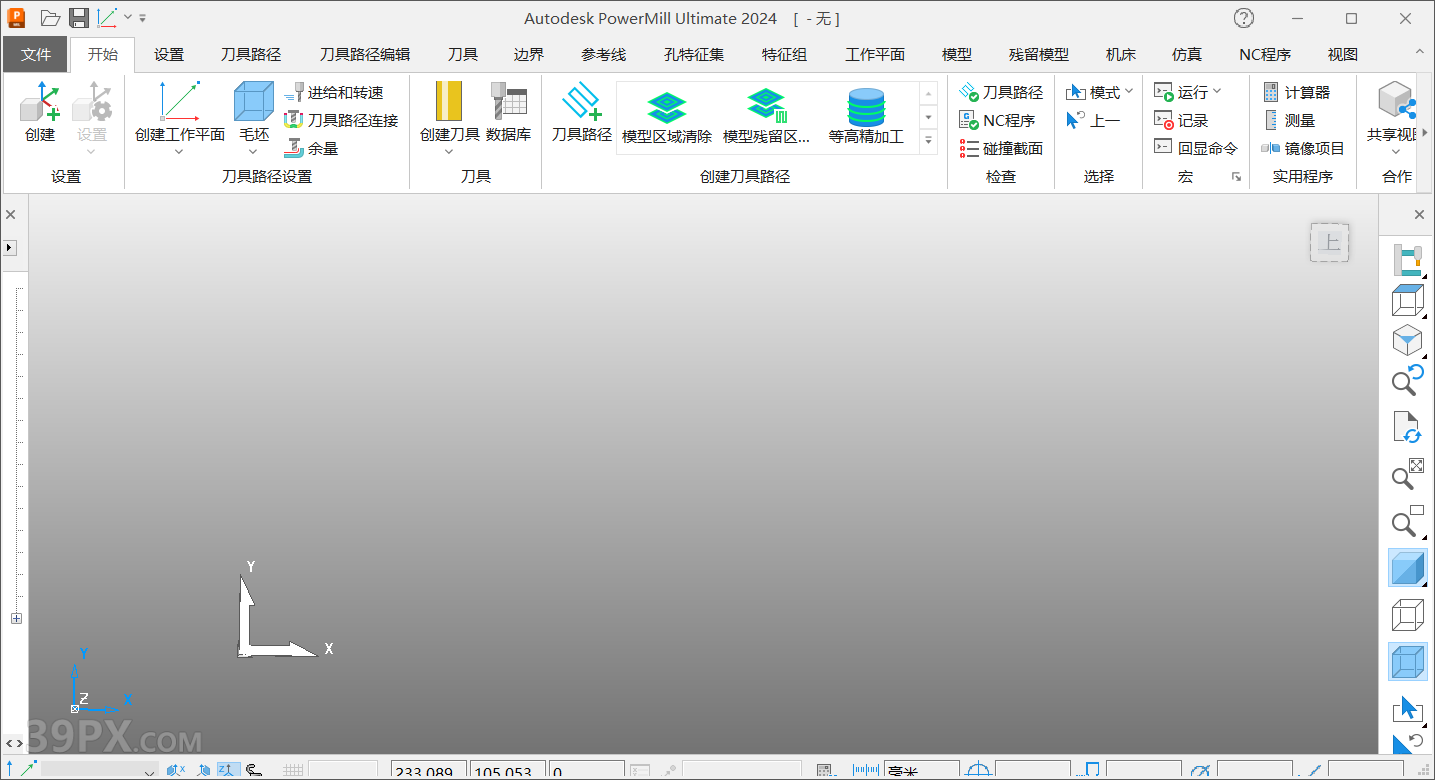Click the wireframe block view icon
The image size is (1435, 780).
click(x=1408, y=300)
